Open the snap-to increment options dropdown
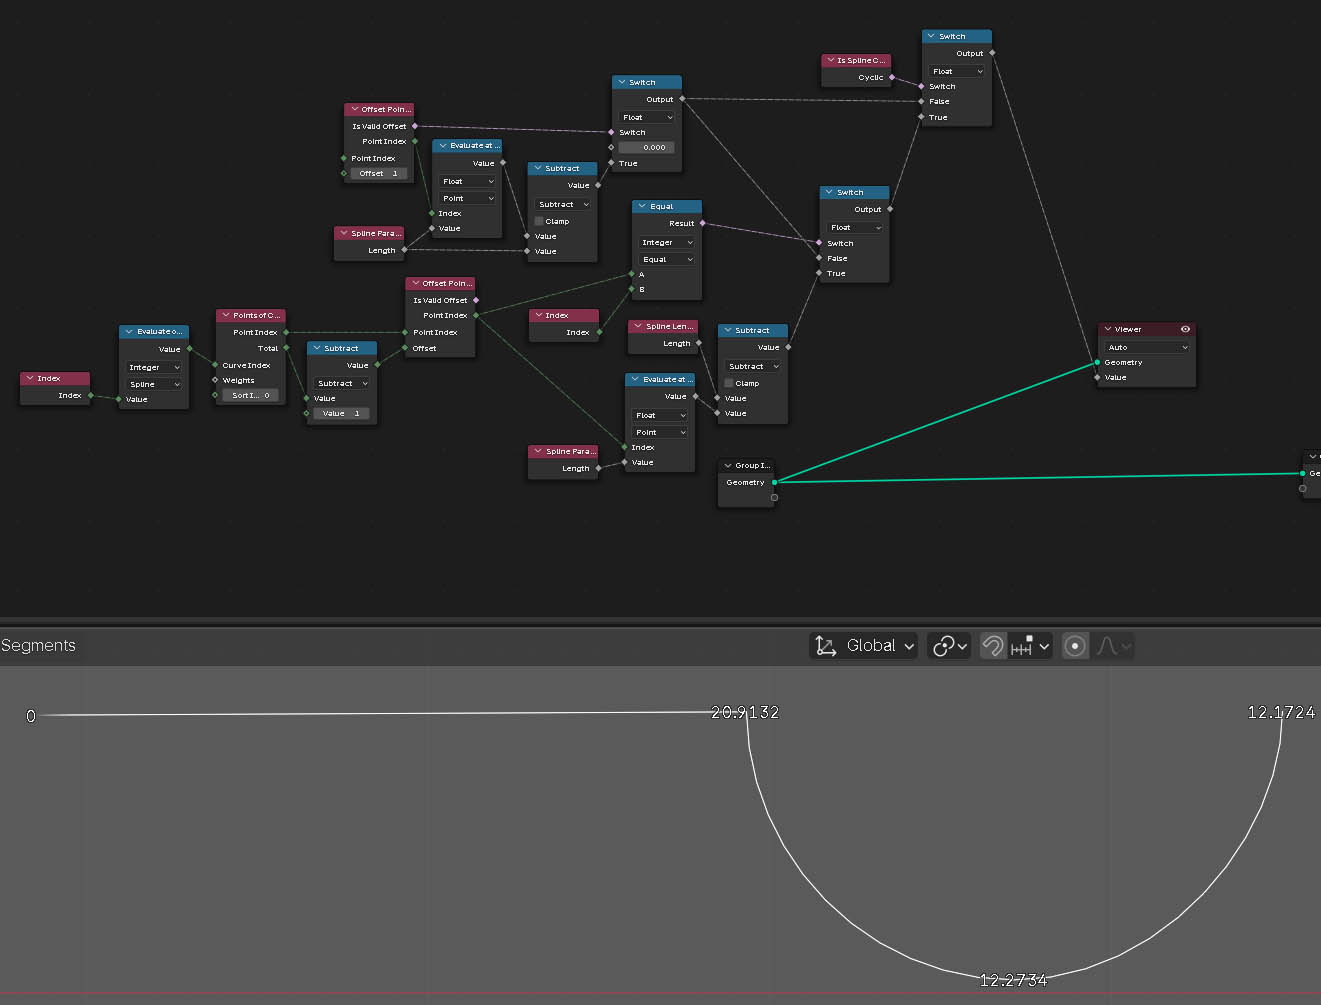The width and height of the screenshot is (1321, 1005). pyautogui.click(x=1030, y=646)
